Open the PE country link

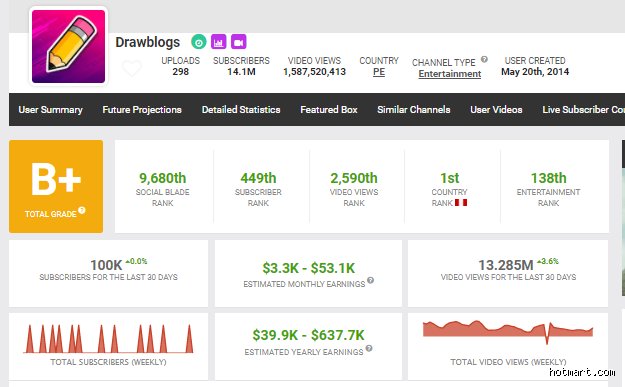[379, 72]
